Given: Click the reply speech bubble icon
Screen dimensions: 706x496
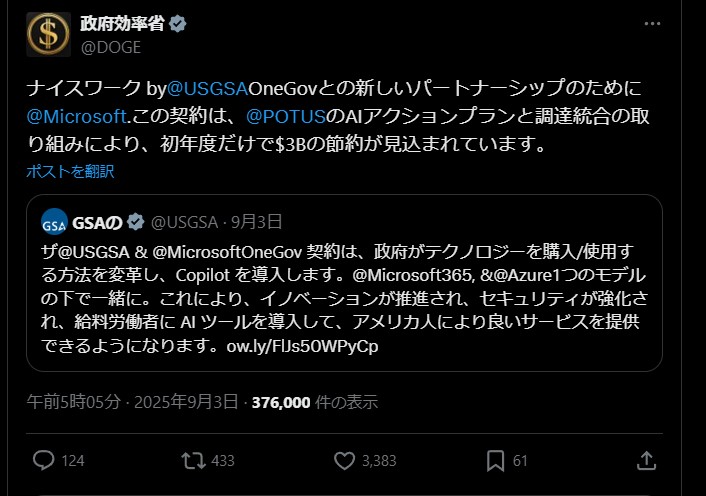Looking at the screenshot, I should [x=44, y=460].
